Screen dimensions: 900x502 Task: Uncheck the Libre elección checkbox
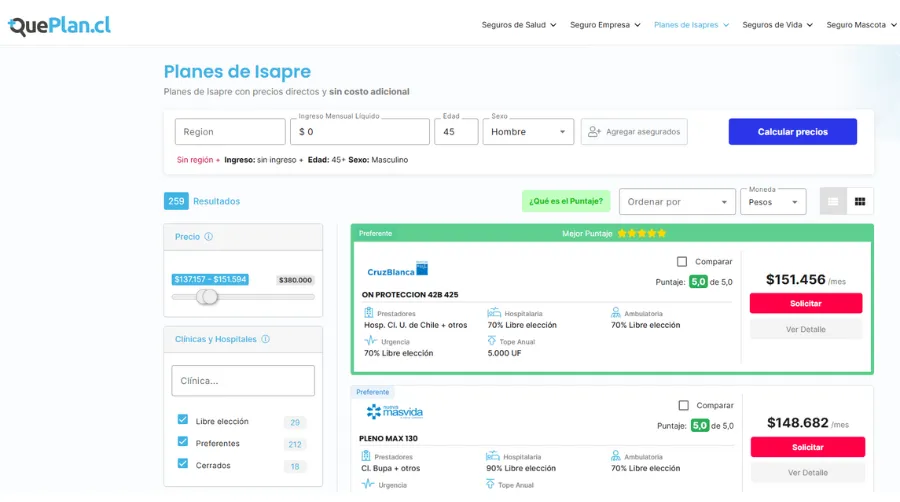click(x=183, y=419)
